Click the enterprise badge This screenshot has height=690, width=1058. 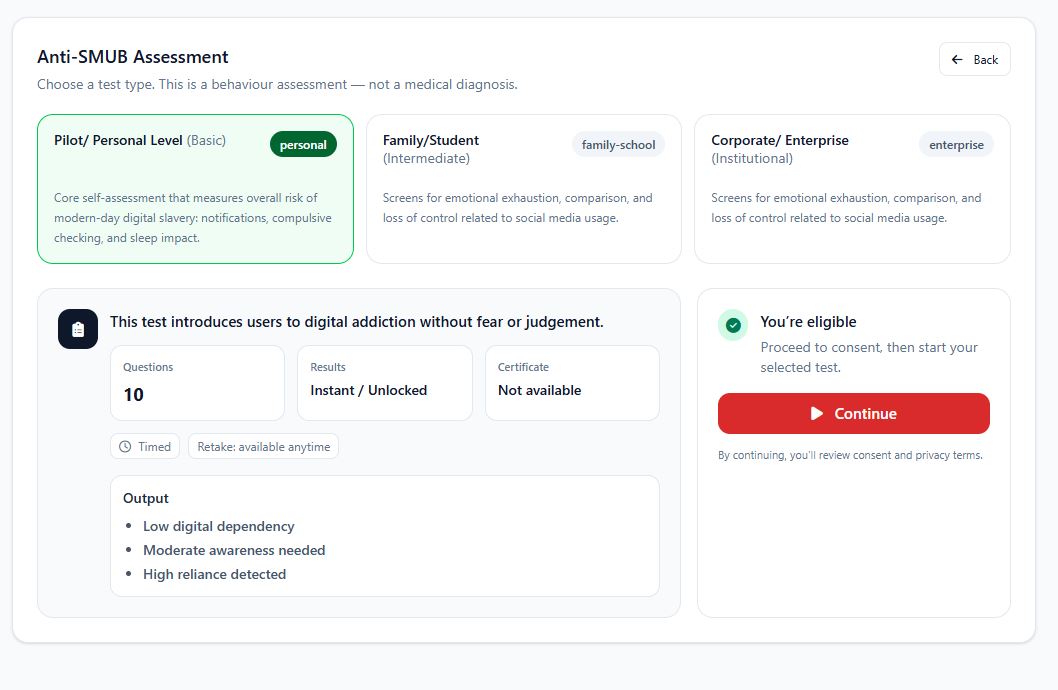pos(956,144)
